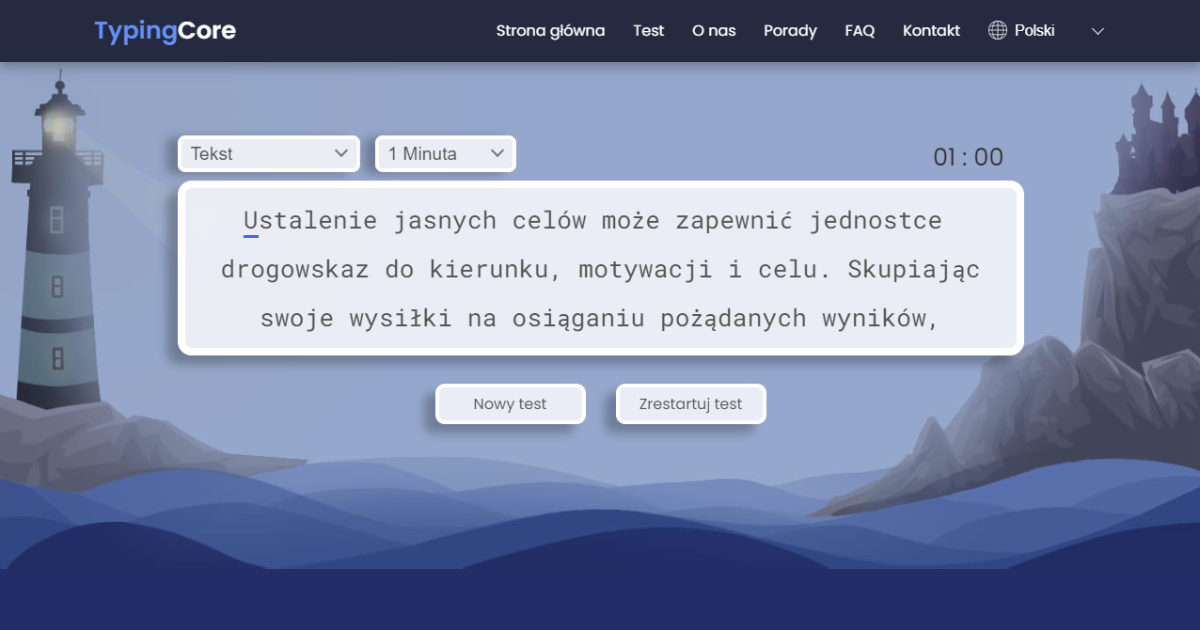Open the language selector chevron
Image resolution: width=1200 pixels, height=630 pixels.
1097,31
